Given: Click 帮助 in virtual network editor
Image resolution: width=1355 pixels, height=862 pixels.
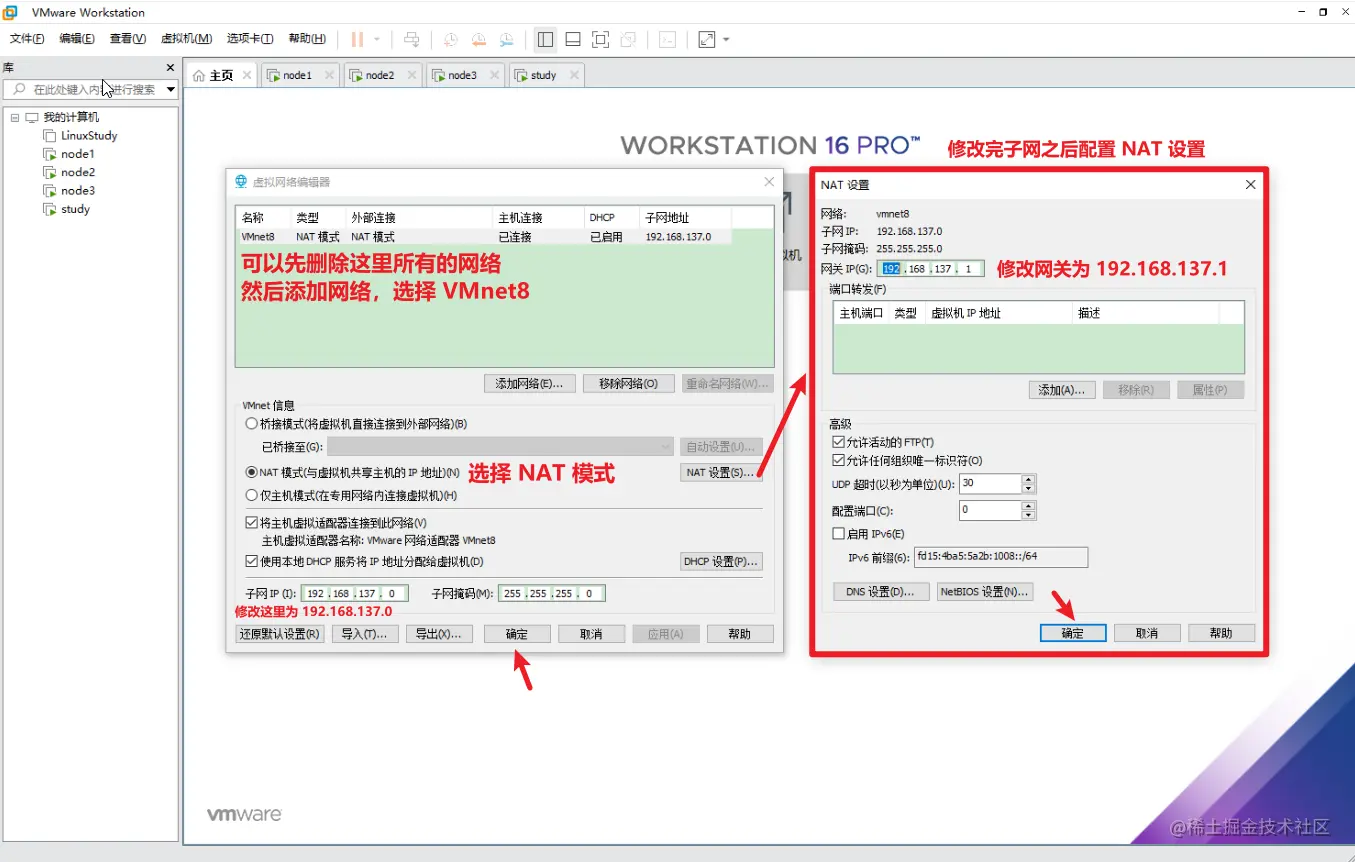Looking at the screenshot, I should [740, 634].
